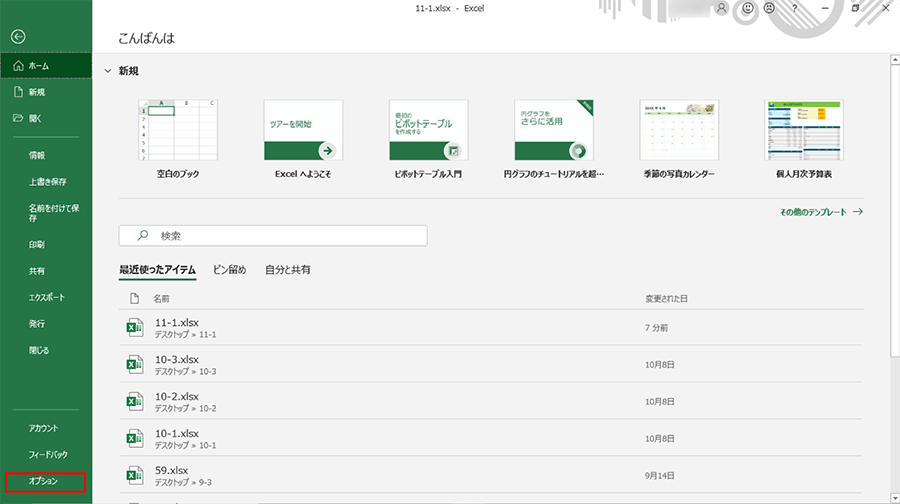Click the user account icon in title bar
The image size is (900, 504).
(x=721, y=8)
